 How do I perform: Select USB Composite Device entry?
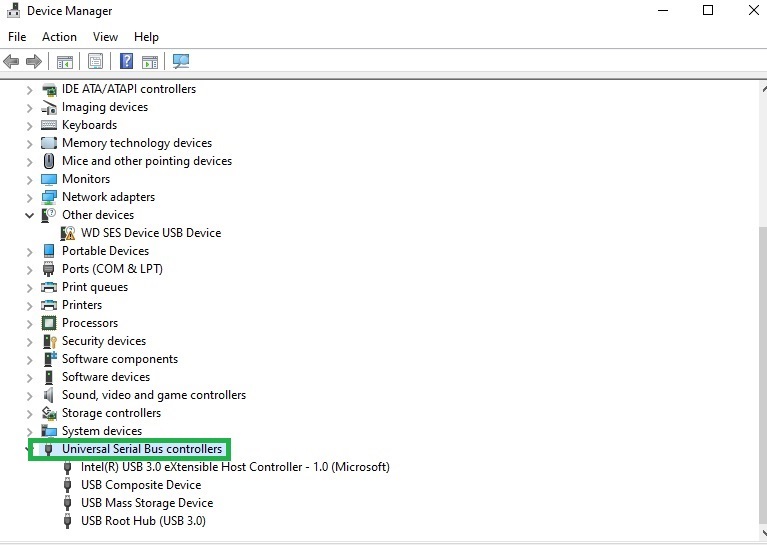click(141, 485)
